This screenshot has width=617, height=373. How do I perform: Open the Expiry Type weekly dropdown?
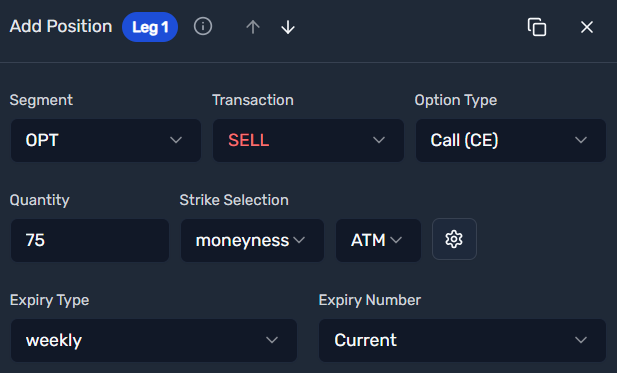pyautogui.click(x=154, y=340)
